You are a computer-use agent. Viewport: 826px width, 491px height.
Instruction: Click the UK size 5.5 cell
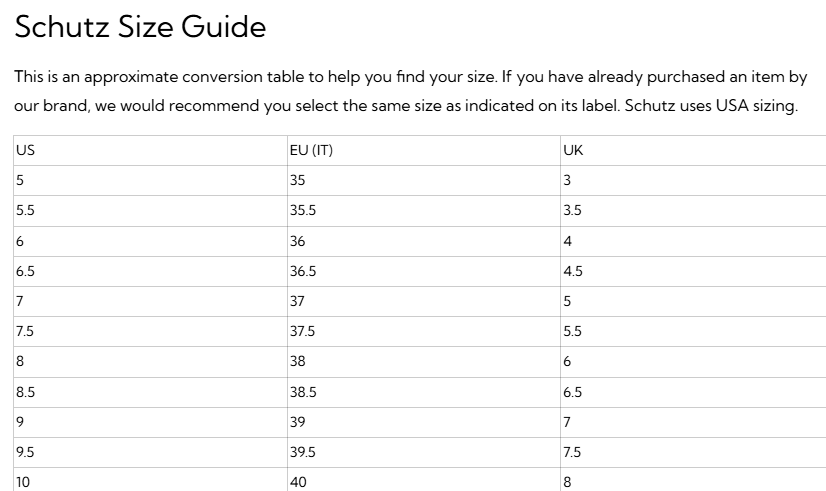[x=693, y=331]
